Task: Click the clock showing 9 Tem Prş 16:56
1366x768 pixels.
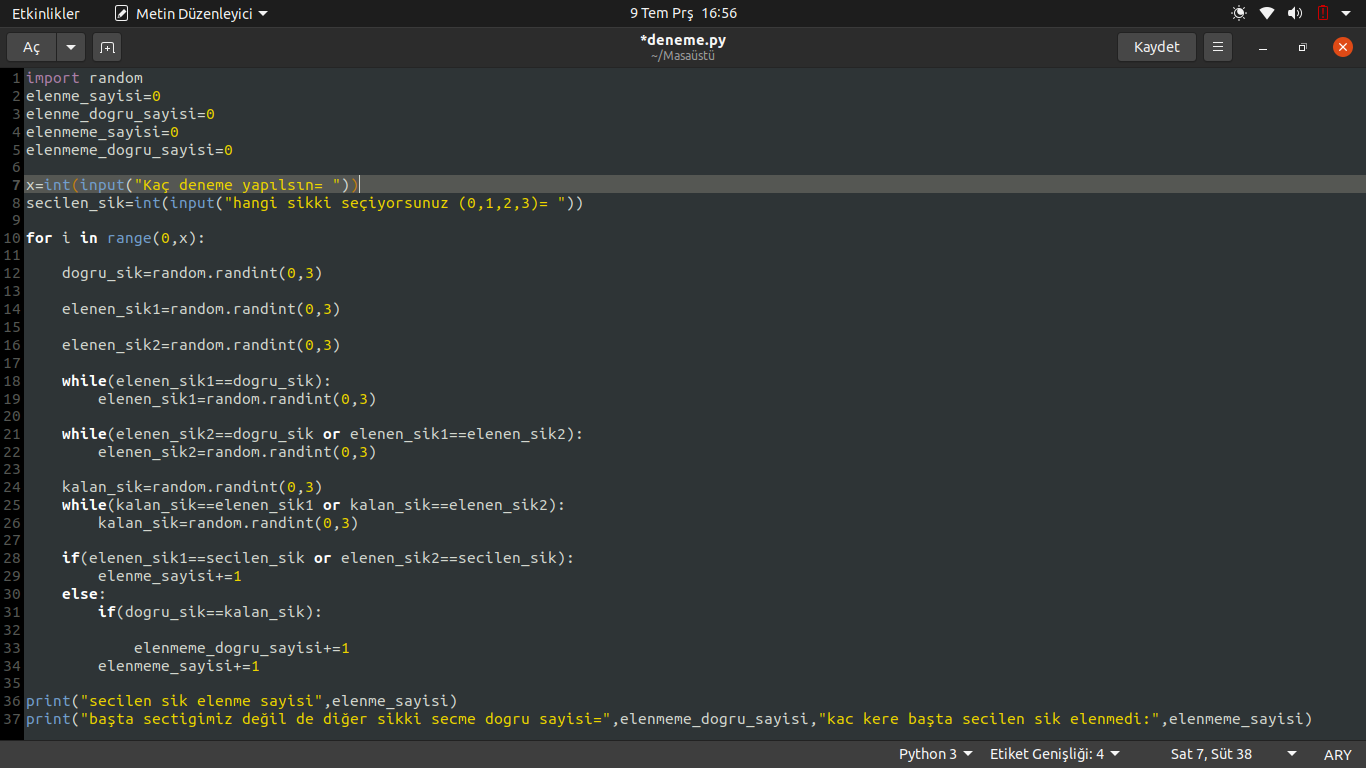Action: coord(683,13)
